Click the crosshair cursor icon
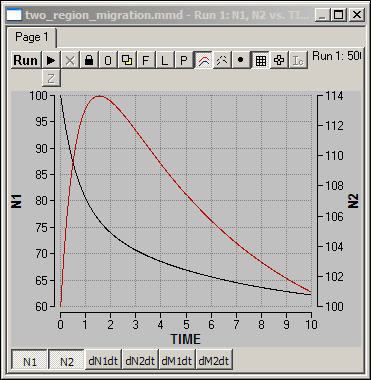The image size is (371, 380). (x=279, y=60)
